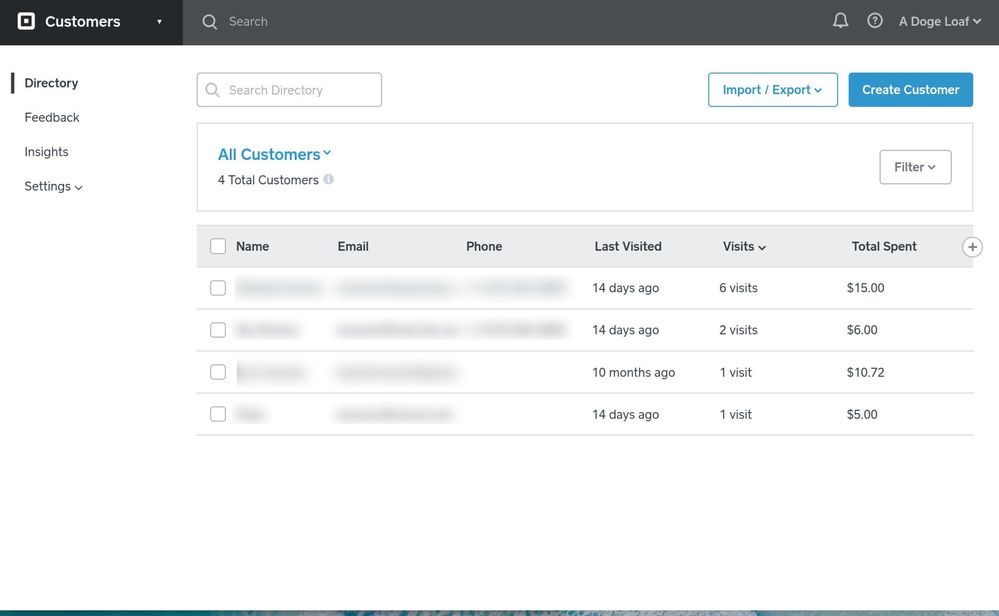
Task: Click the magnifier icon in top search
Action: click(x=210, y=22)
